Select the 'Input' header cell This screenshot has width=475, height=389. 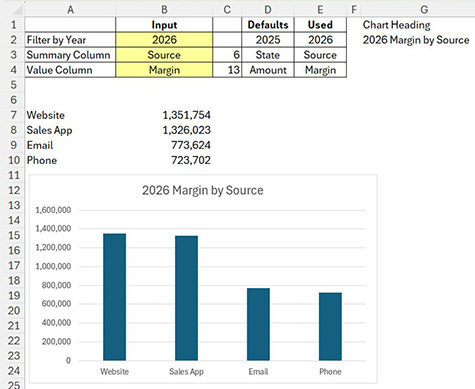(x=164, y=25)
